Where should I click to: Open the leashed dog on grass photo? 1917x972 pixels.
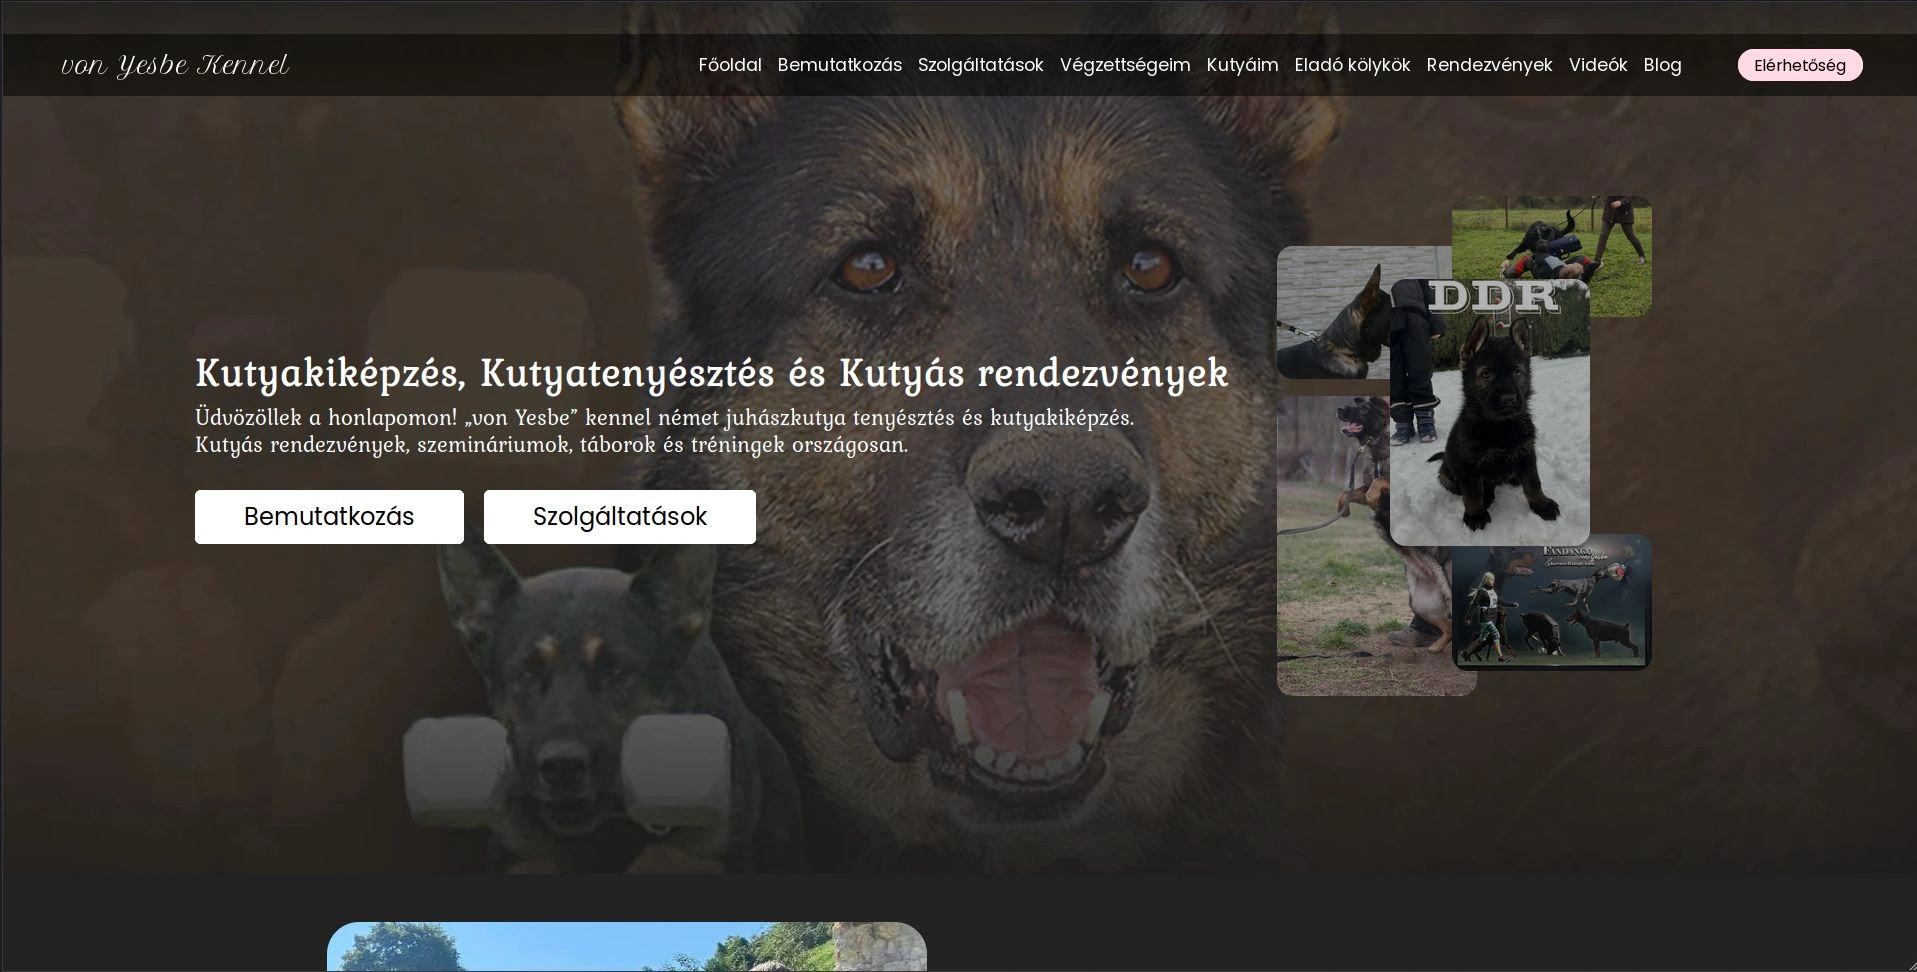pos(1330,560)
